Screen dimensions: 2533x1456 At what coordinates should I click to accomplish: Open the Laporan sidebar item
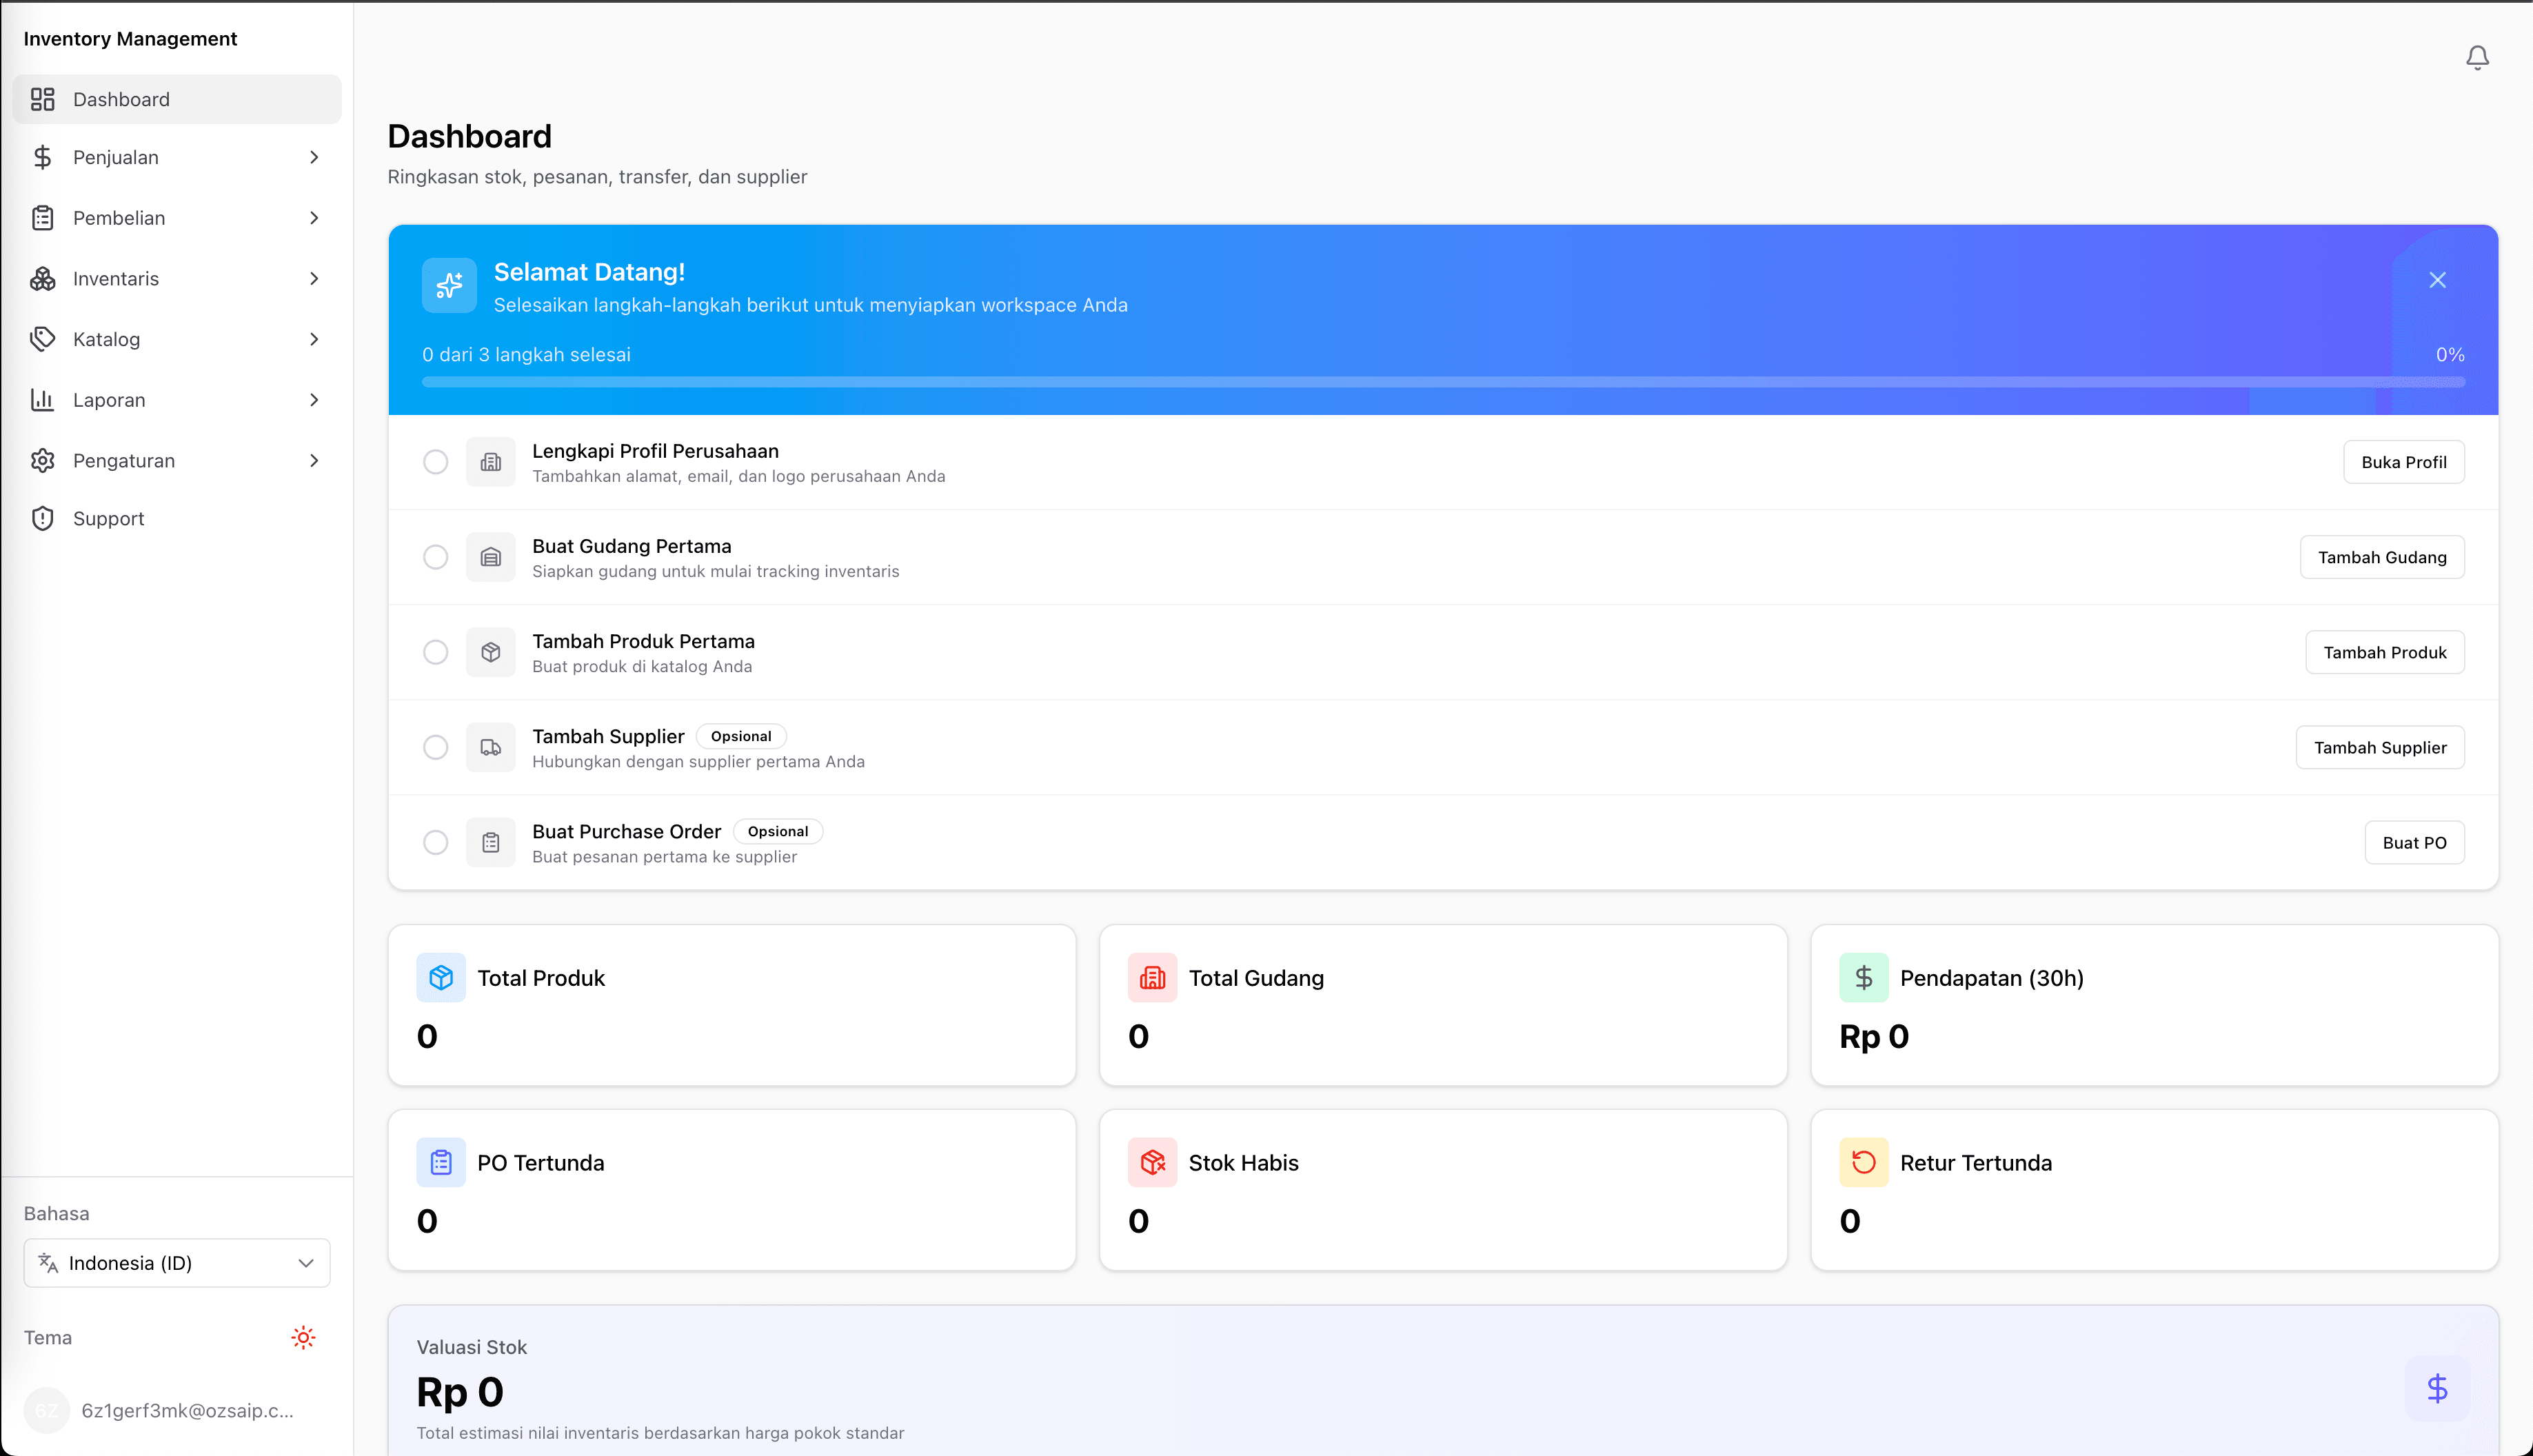pos(177,400)
